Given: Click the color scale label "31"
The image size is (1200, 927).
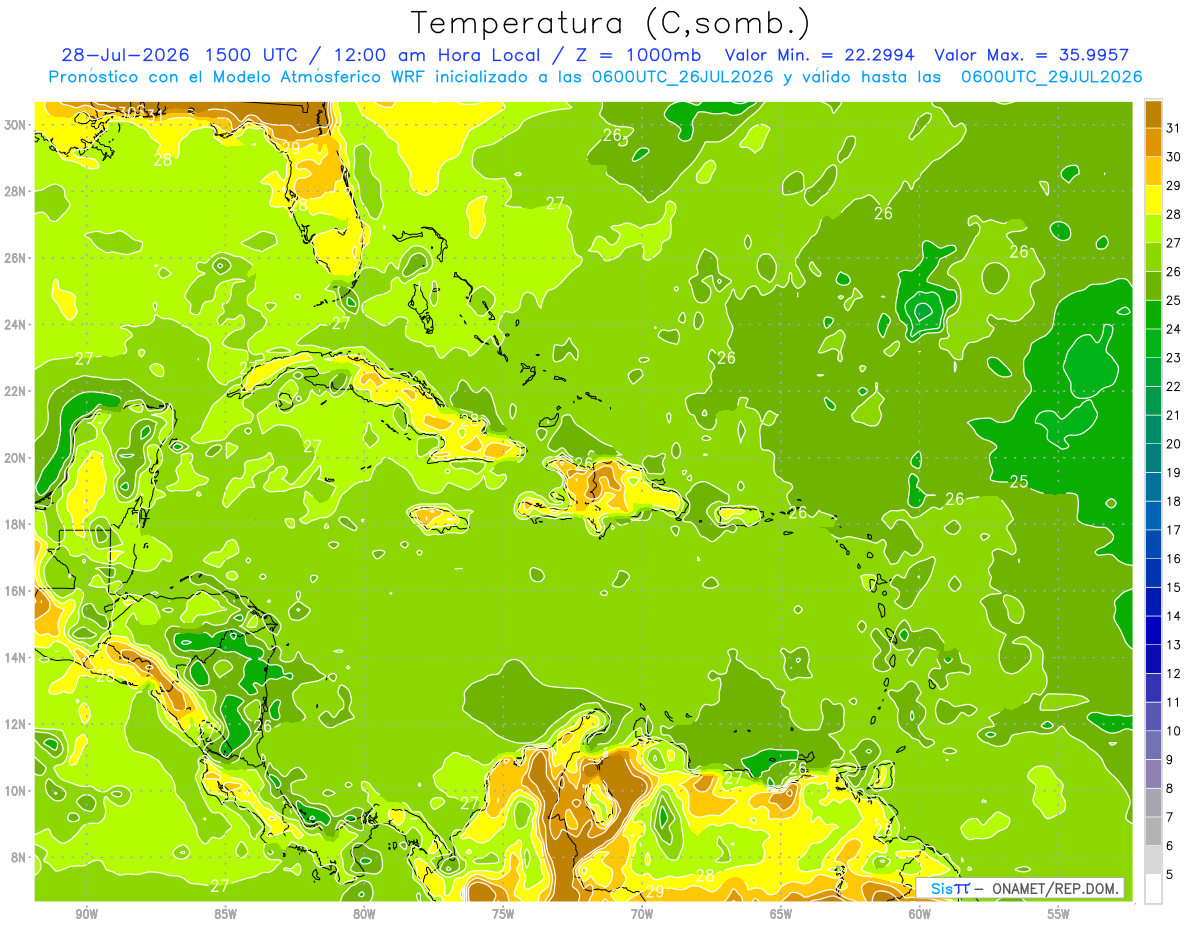Looking at the screenshot, I should pos(1174,128).
